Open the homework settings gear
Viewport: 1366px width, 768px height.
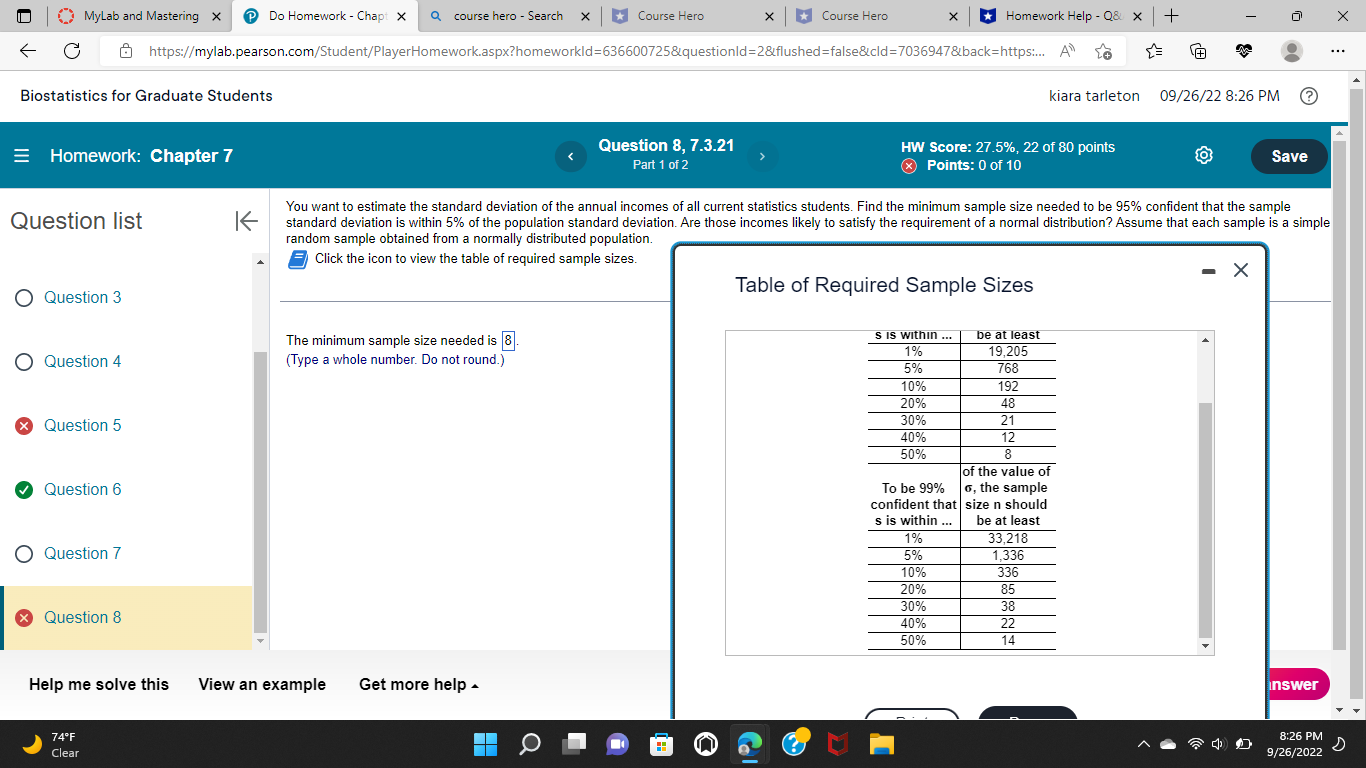click(x=1203, y=156)
